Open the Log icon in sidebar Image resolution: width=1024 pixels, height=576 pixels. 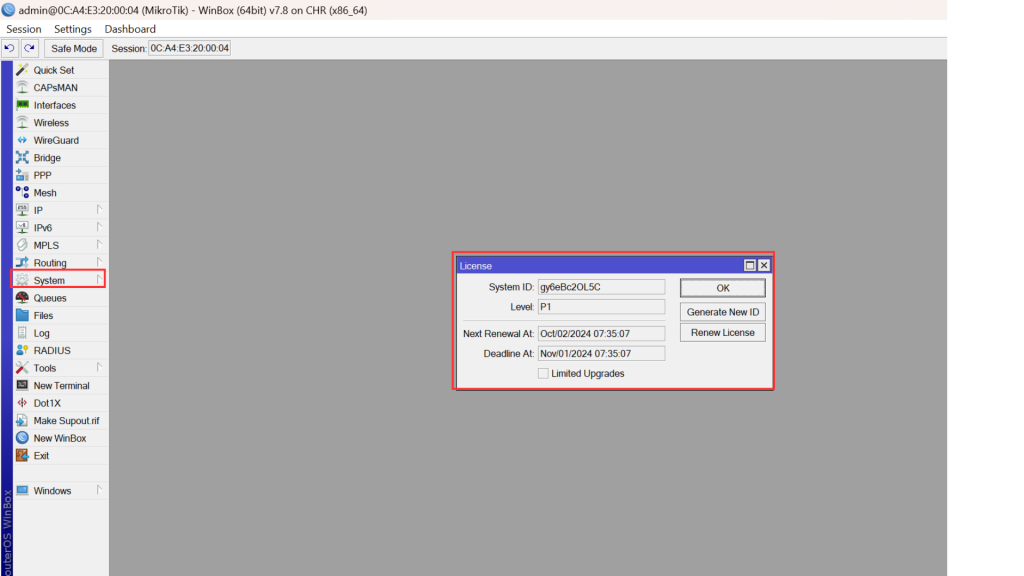(x=22, y=333)
